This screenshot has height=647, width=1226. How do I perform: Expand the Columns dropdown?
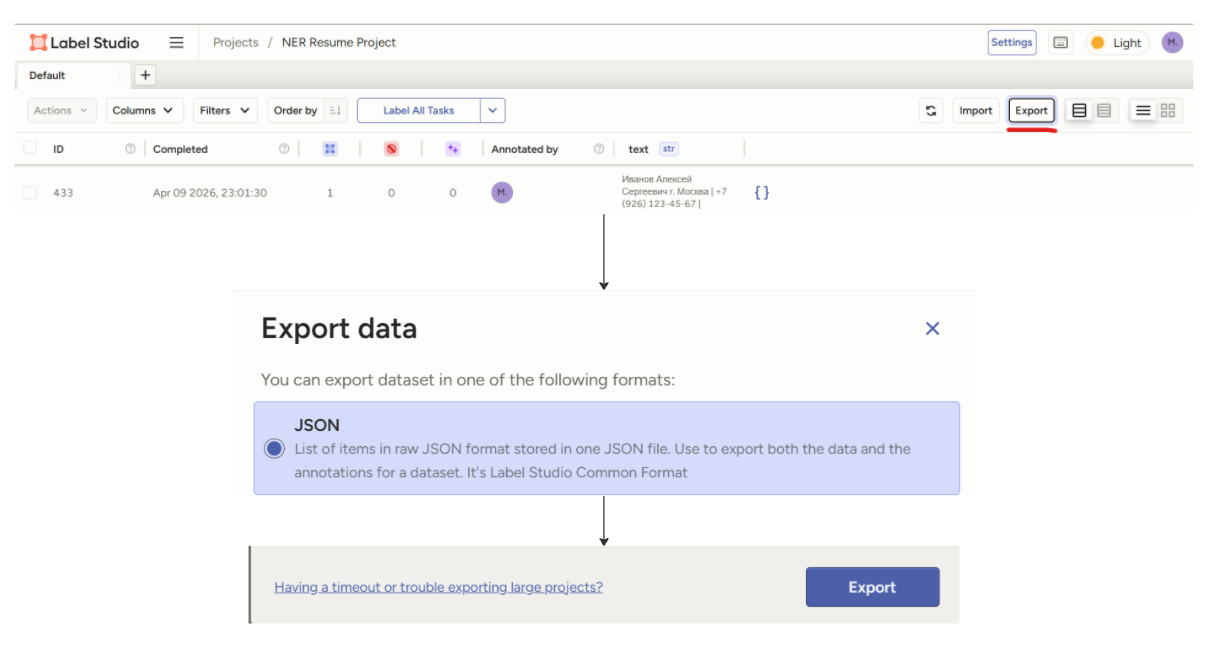(x=144, y=111)
